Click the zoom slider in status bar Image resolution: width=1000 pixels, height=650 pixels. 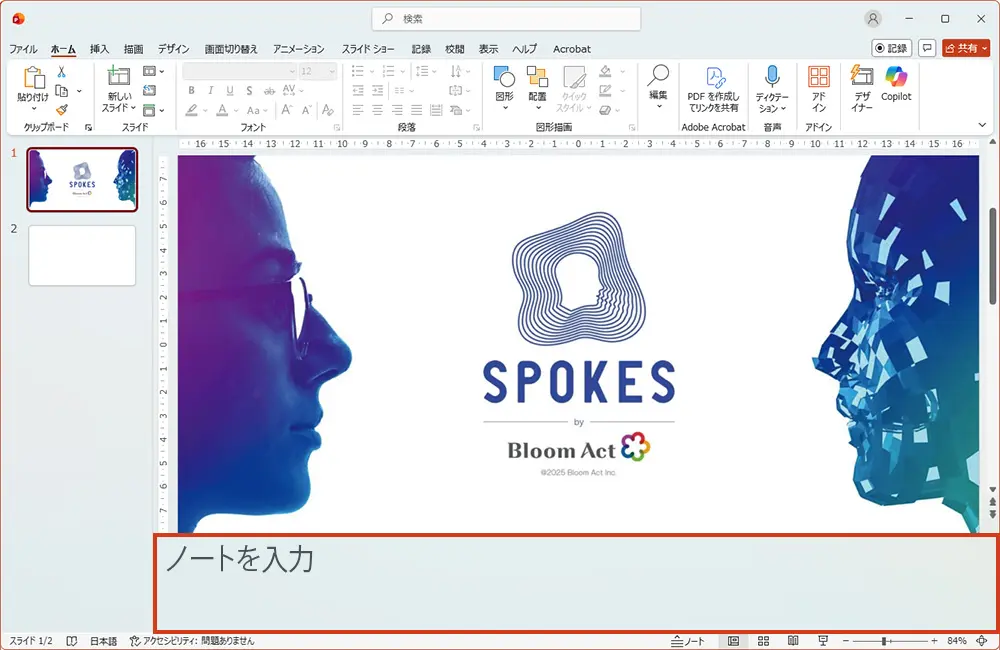coord(884,641)
